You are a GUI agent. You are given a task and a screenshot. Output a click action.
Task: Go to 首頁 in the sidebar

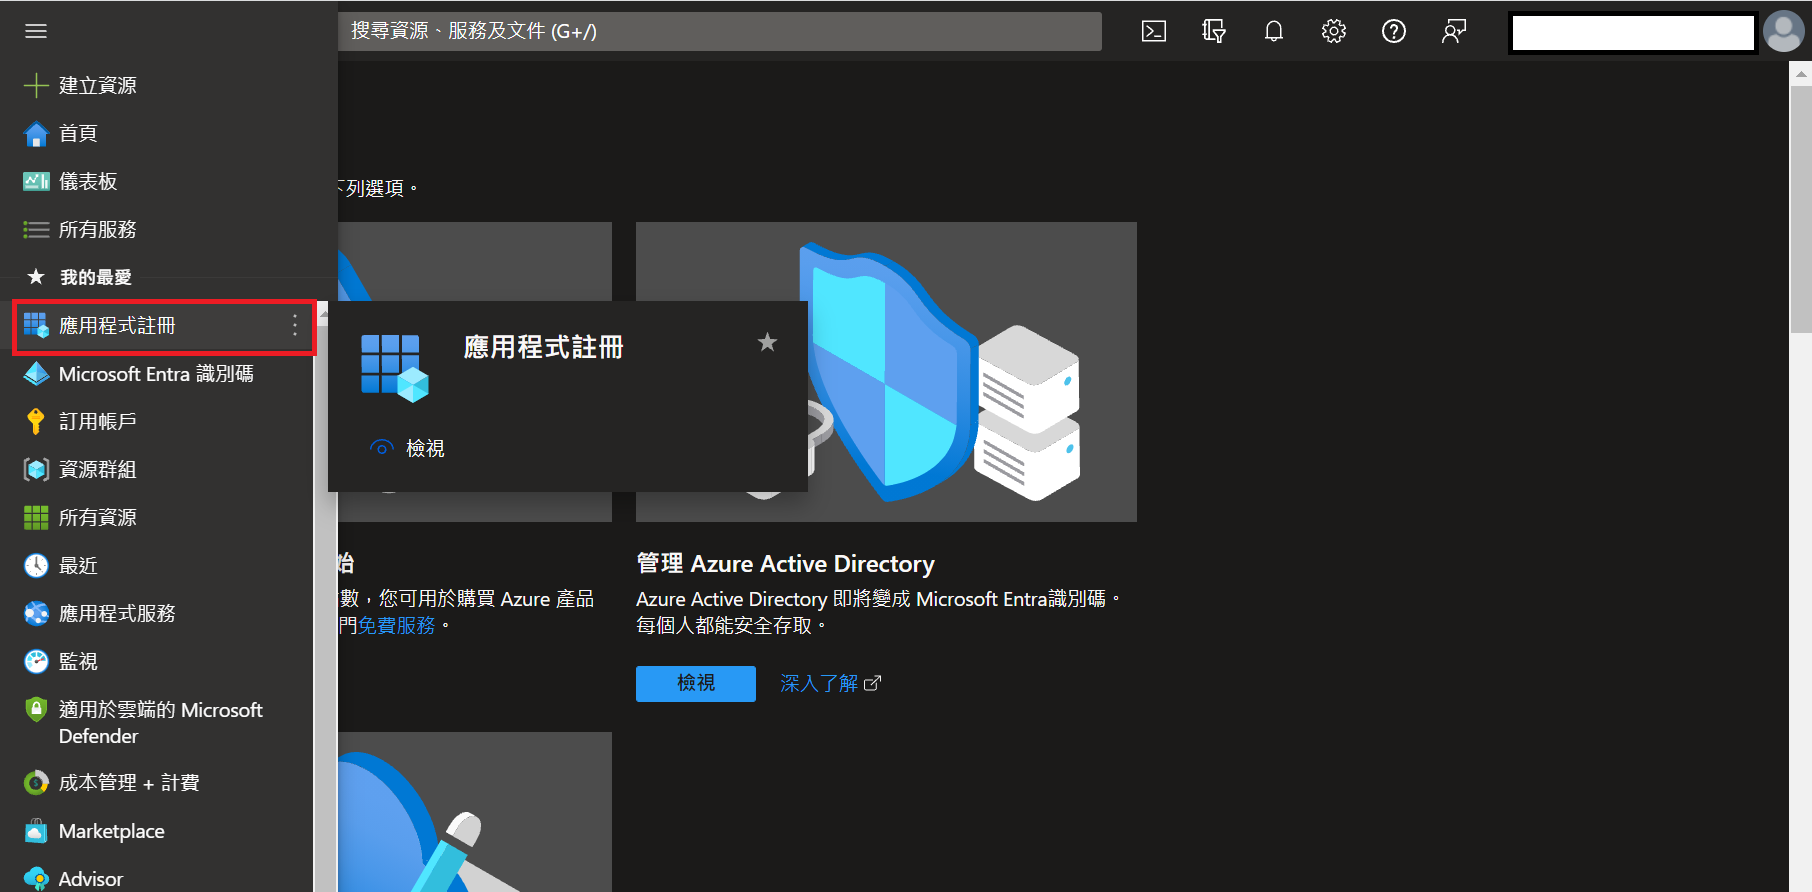(x=78, y=133)
